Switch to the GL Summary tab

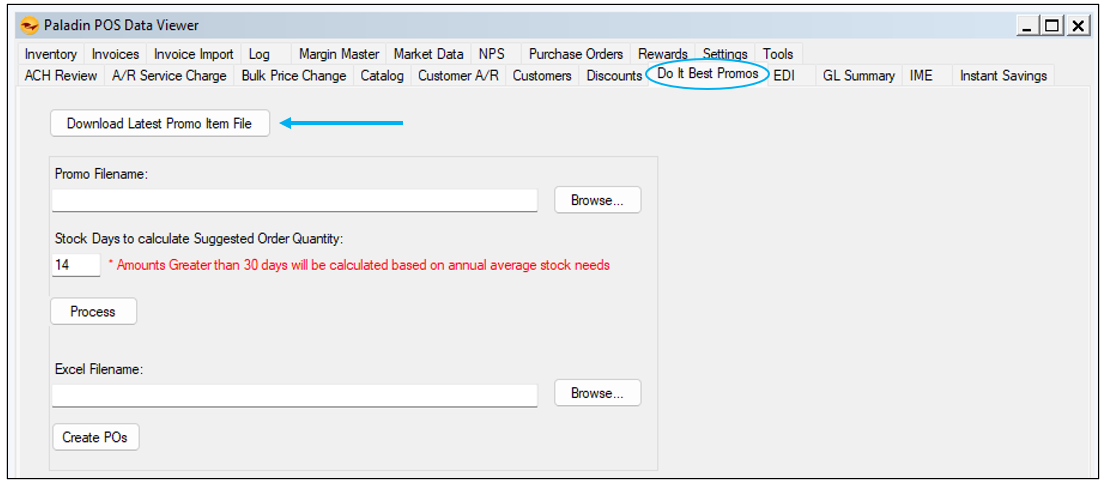coord(859,75)
